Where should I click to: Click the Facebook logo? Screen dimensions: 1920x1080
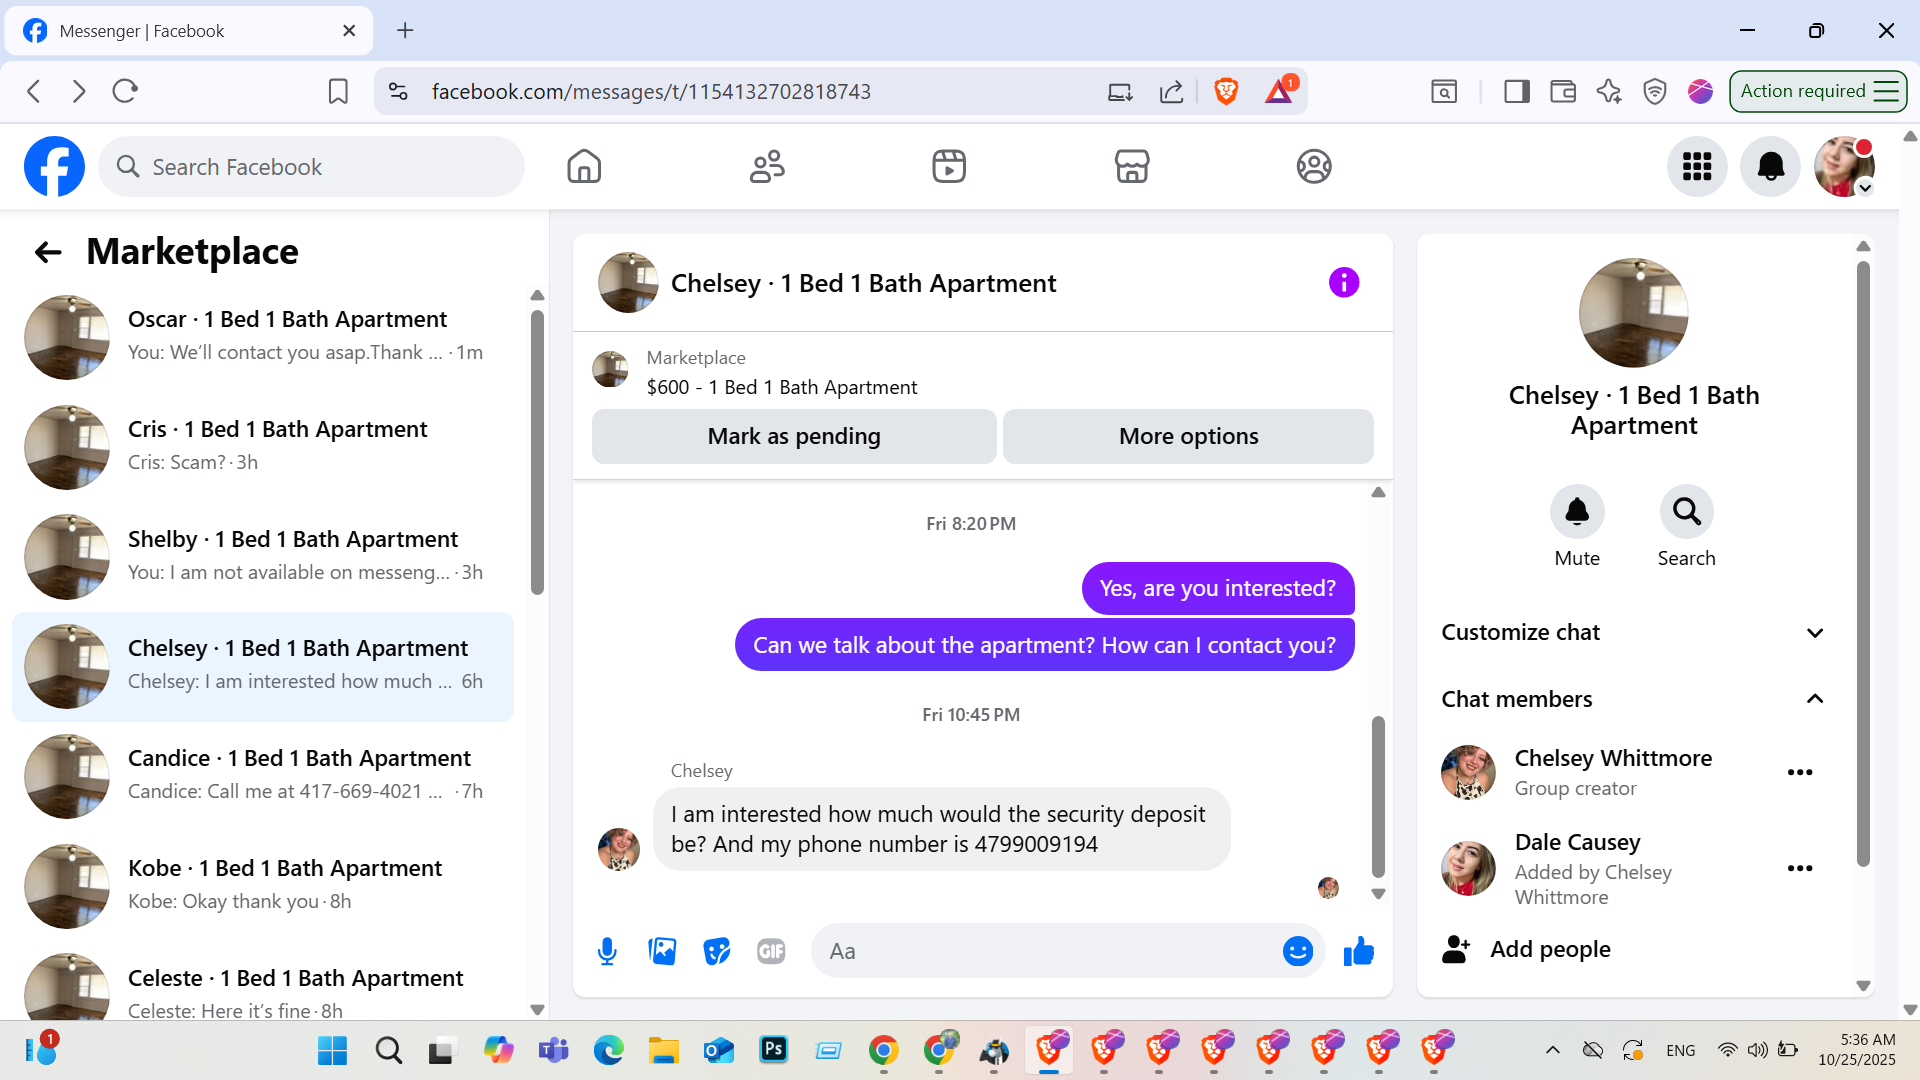tap(54, 166)
